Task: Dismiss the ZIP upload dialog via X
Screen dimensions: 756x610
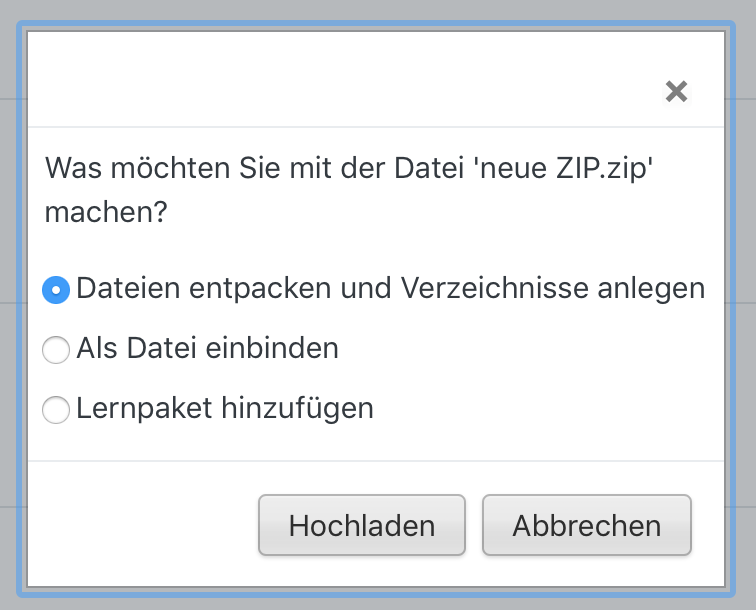Action: click(676, 92)
